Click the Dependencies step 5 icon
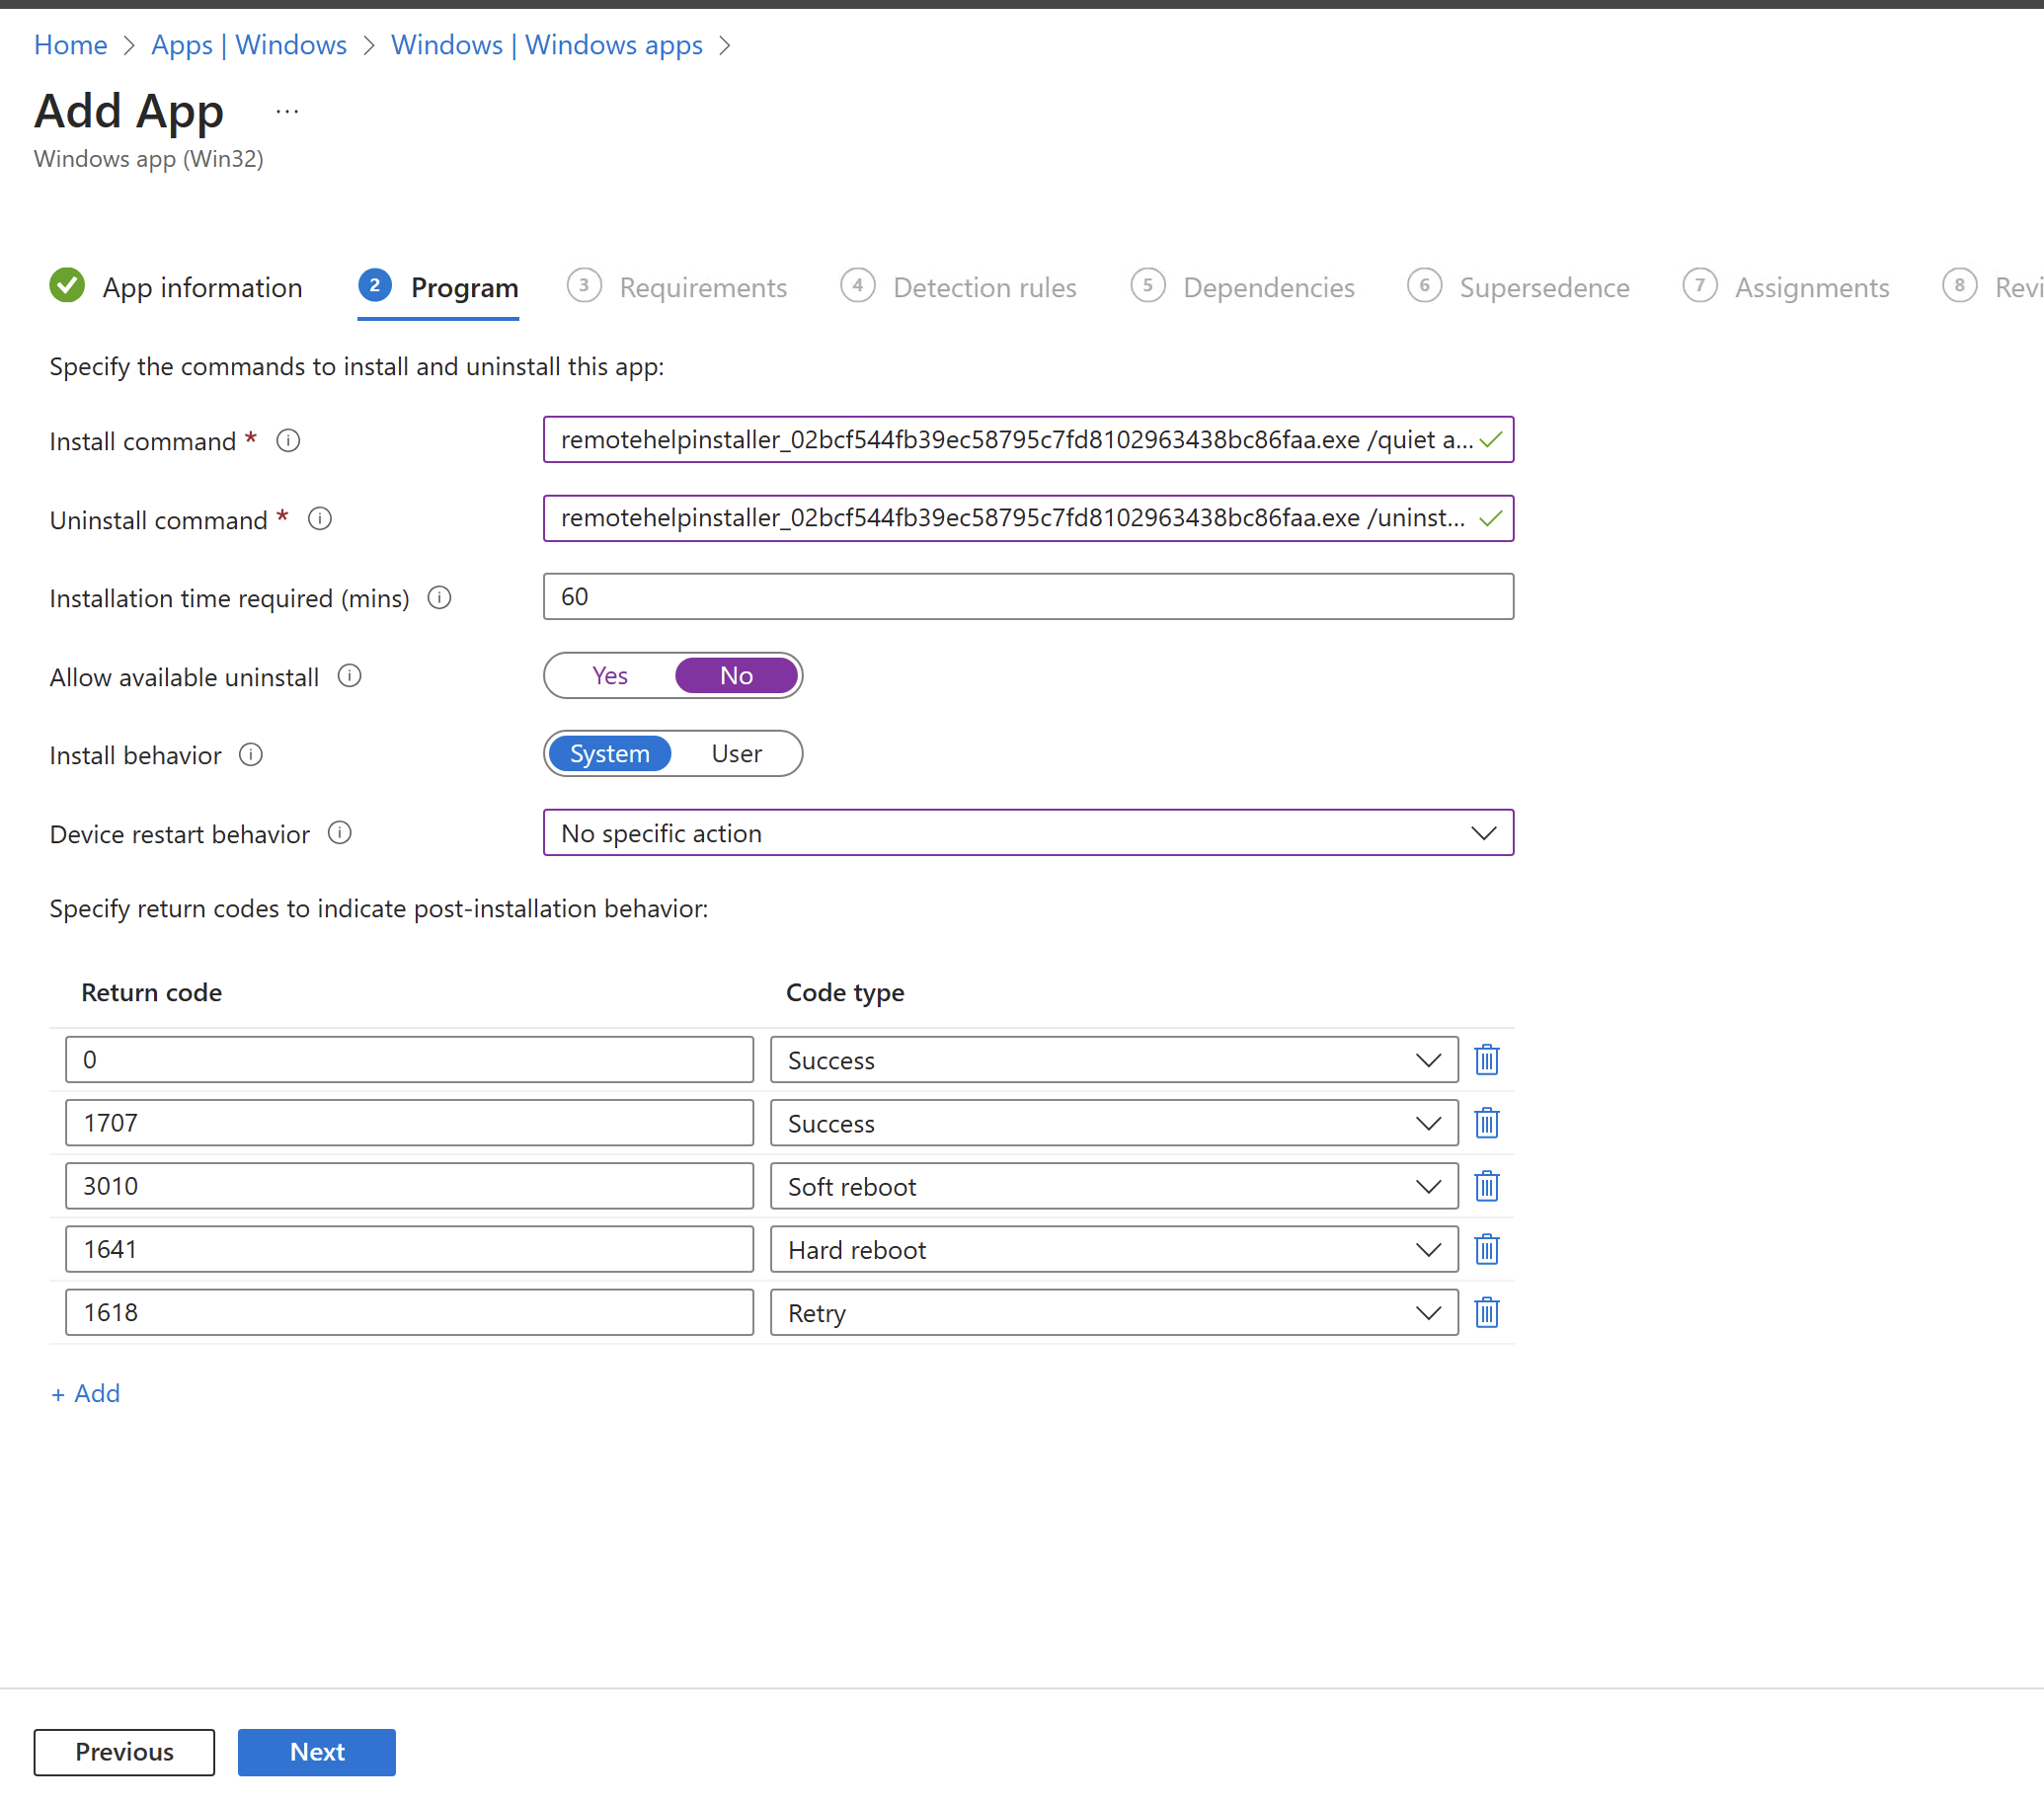The image size is (2044, 1803). (1148, 285)
